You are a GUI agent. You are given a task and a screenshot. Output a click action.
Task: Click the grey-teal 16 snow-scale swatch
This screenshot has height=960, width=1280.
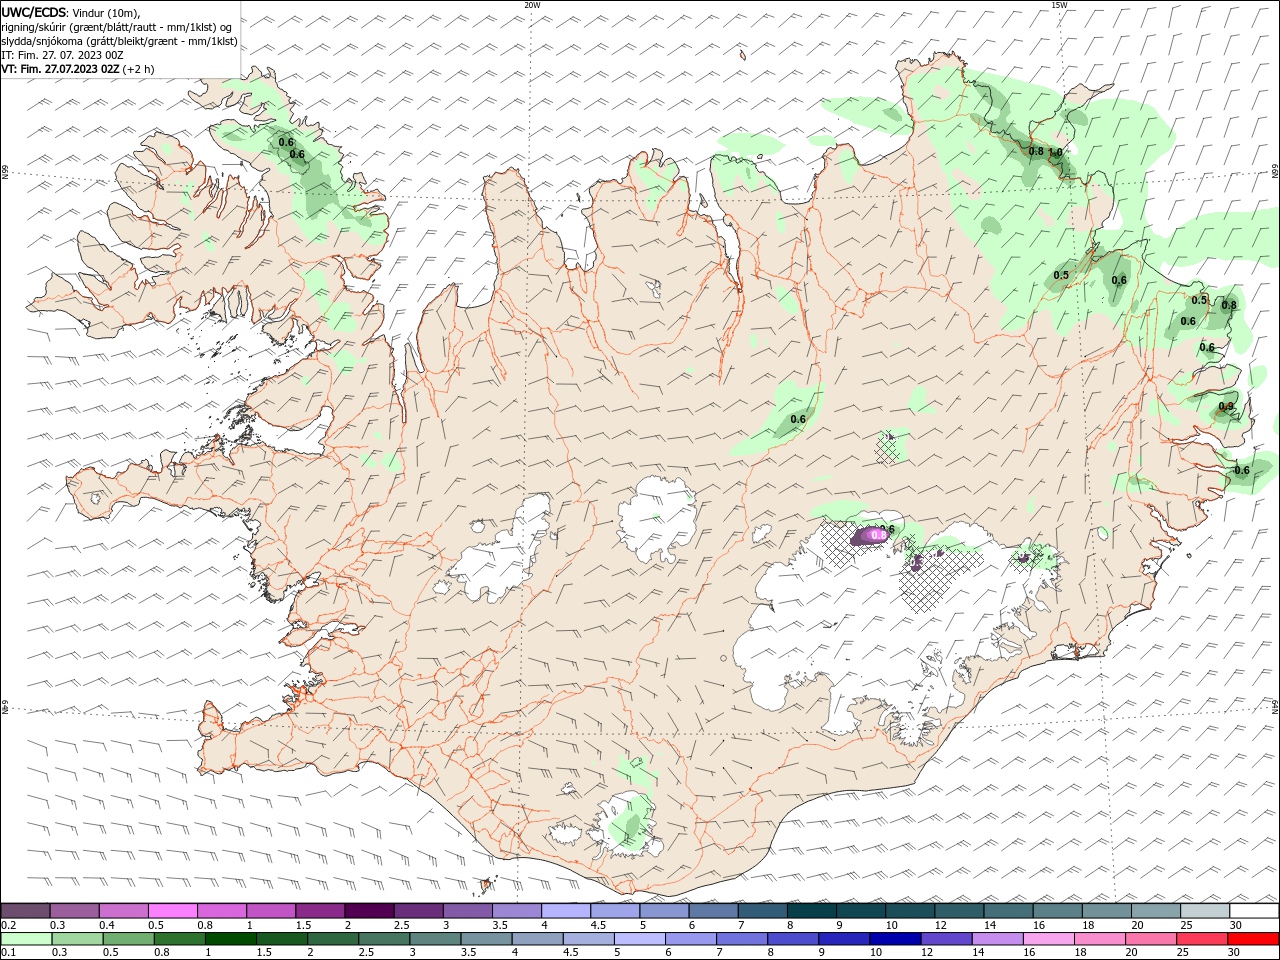[1058, 910]
